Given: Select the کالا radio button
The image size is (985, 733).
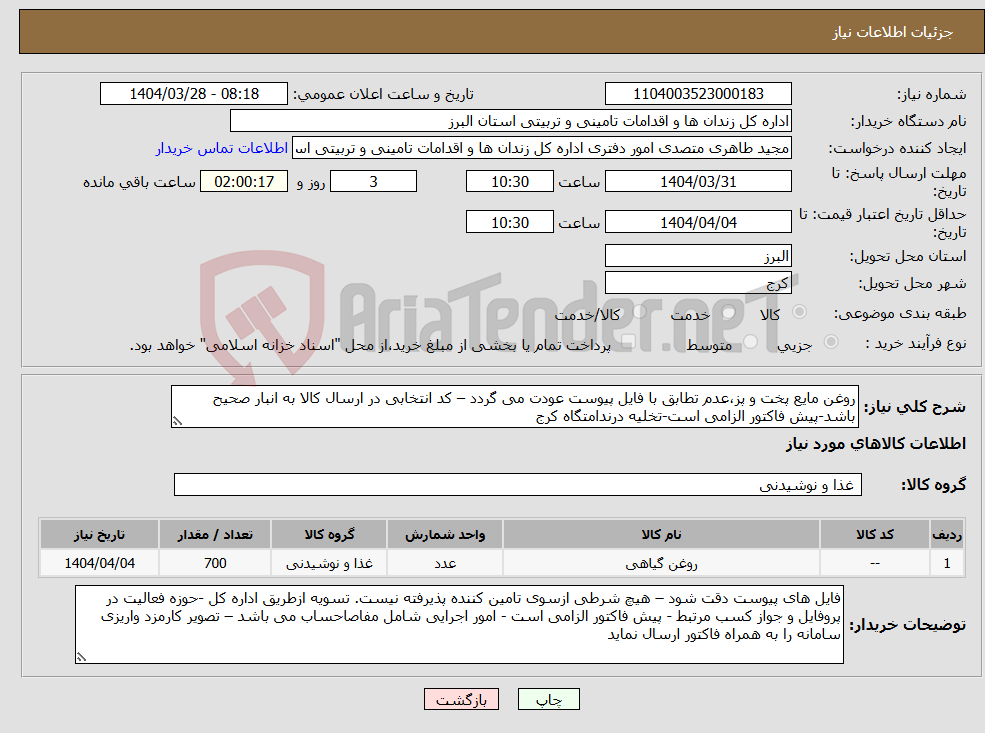Looking at the screenshot, I should point(800,312).
